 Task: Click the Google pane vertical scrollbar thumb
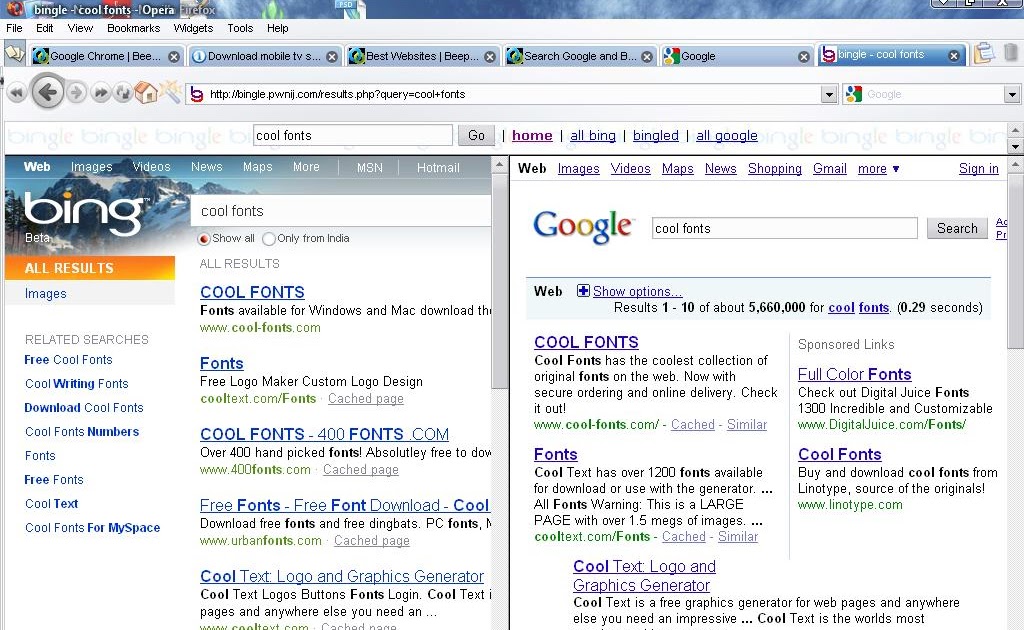coord(1016,261)
